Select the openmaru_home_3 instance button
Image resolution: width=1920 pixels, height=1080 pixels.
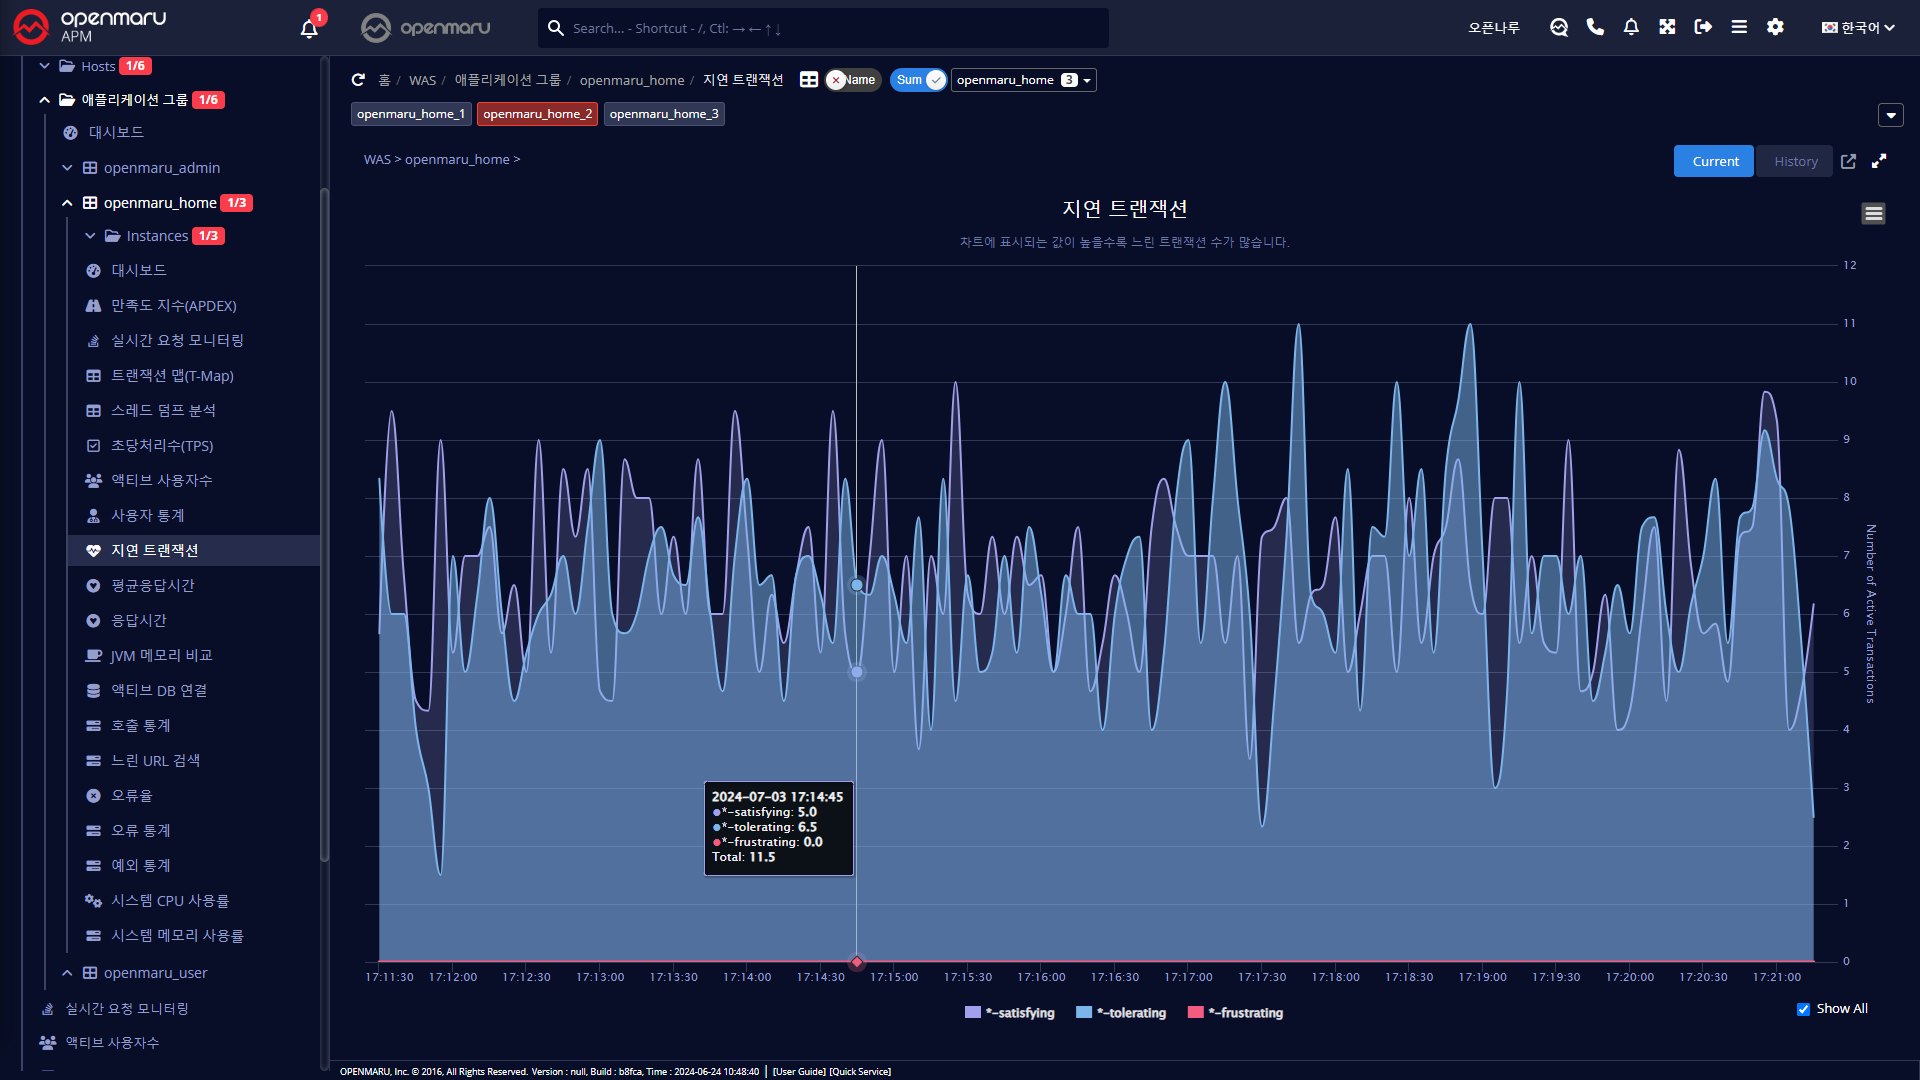[x=664, y=114]
